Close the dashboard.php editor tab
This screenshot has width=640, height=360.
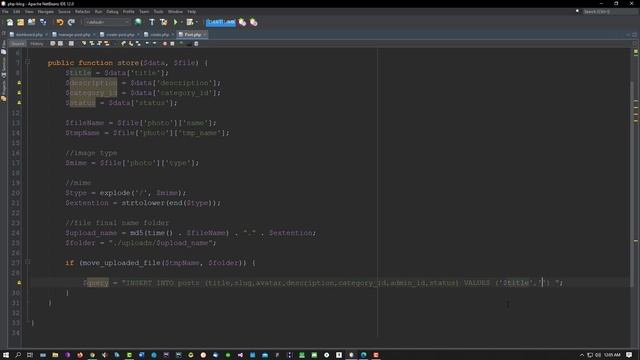point(46,35)
